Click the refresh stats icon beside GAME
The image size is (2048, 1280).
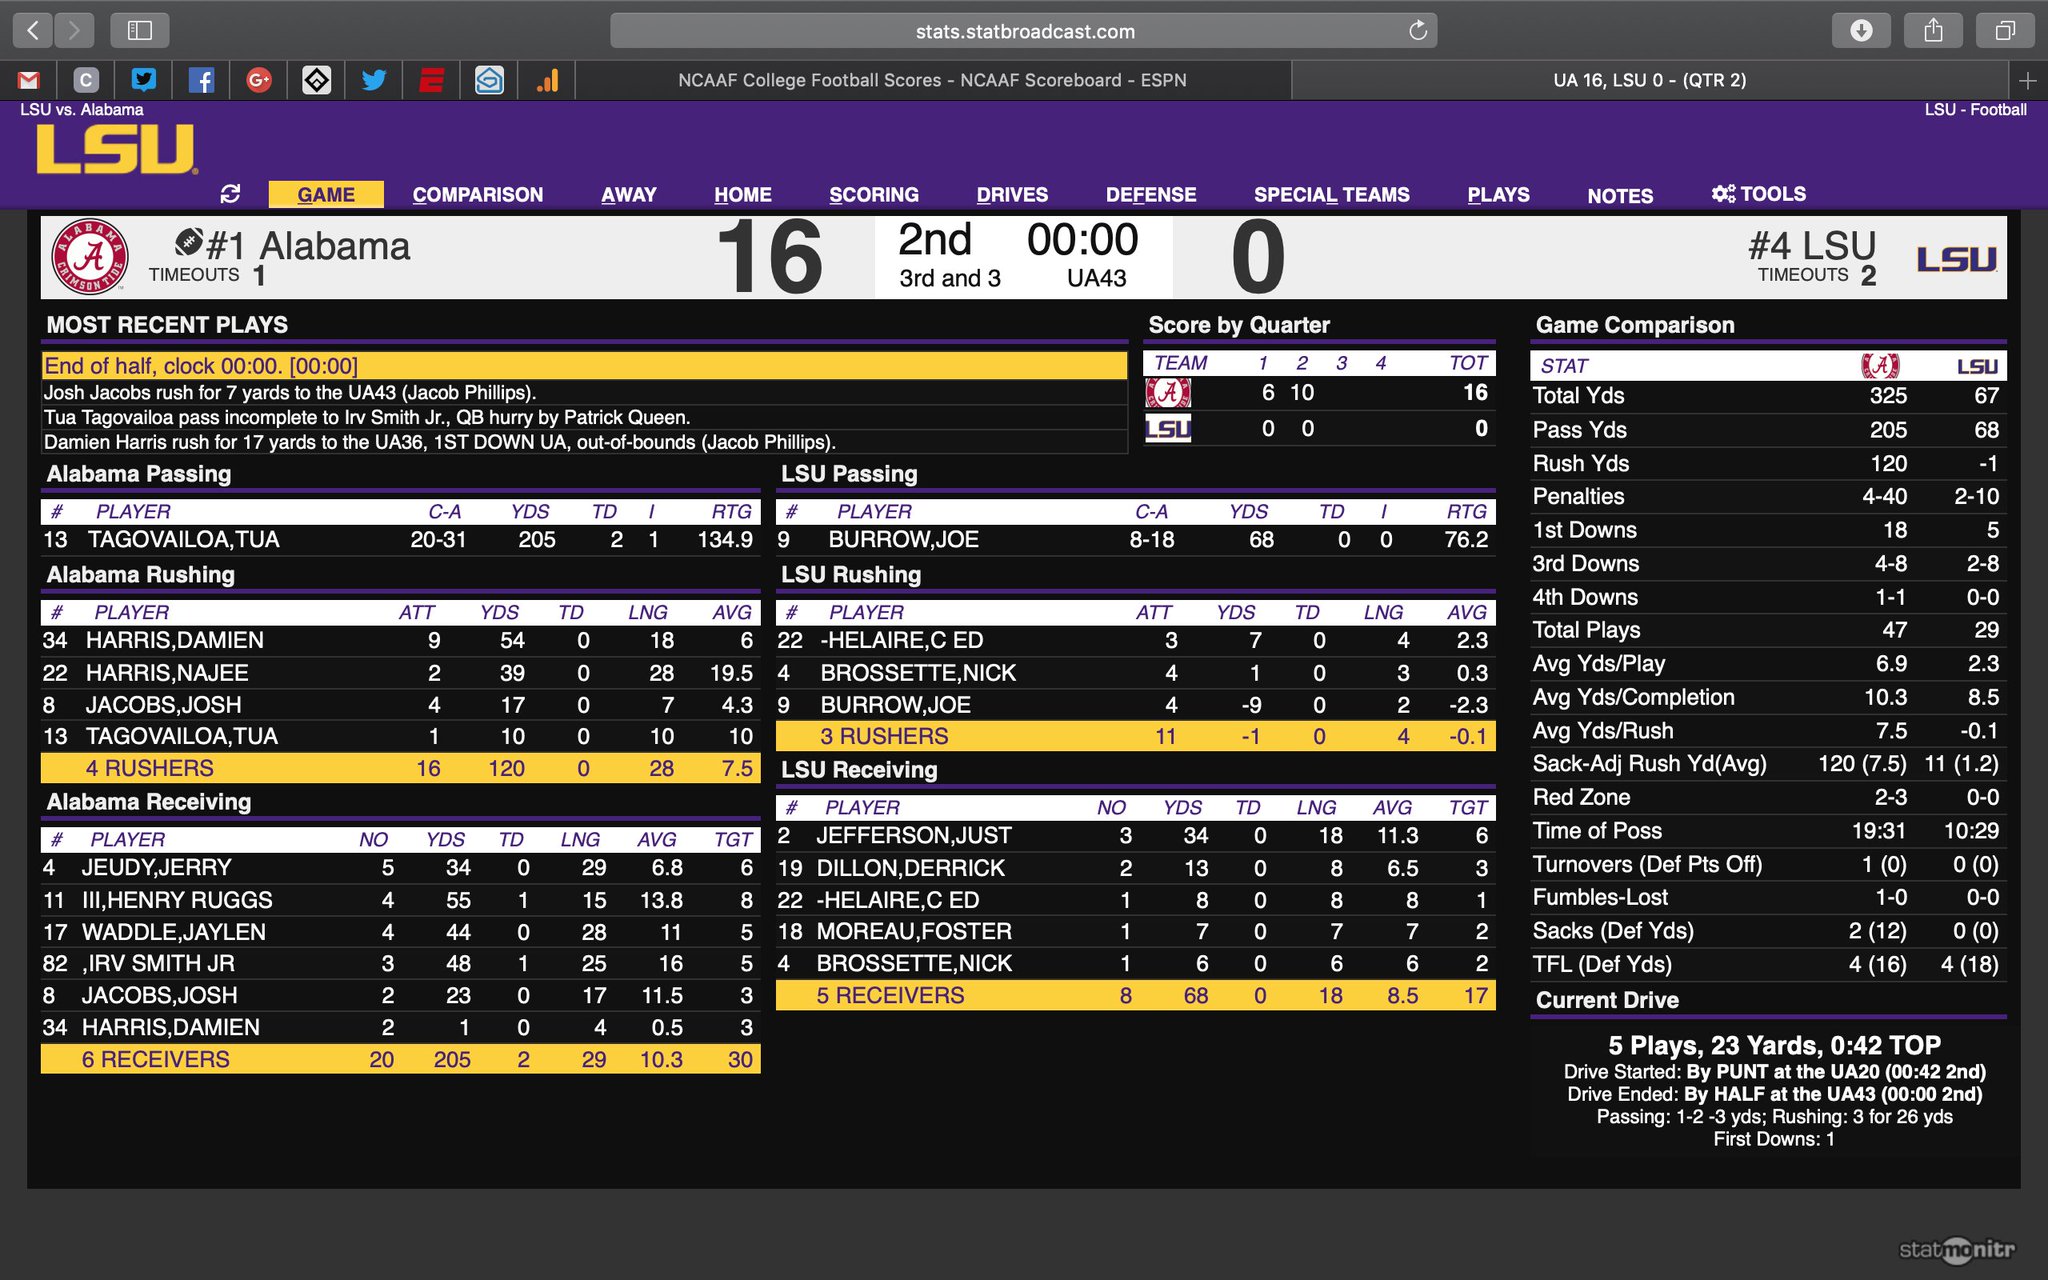coord(230,194)
